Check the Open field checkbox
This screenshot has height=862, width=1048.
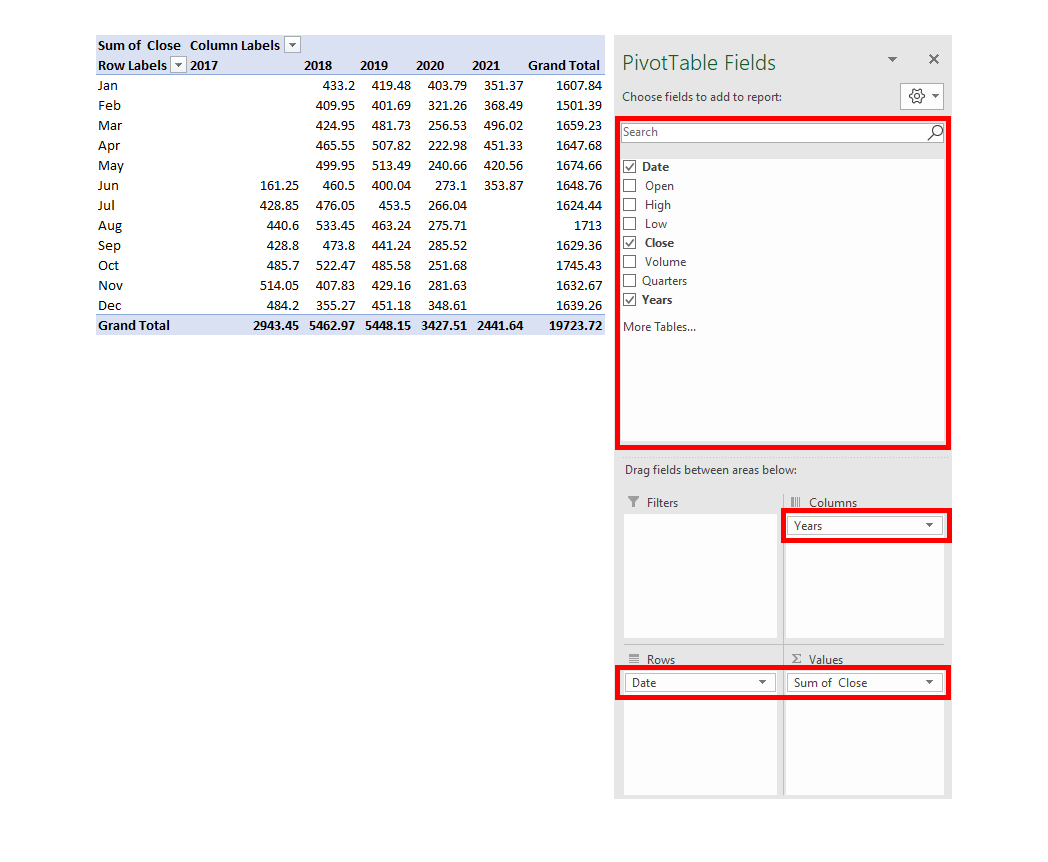click(x=630, y=185)
